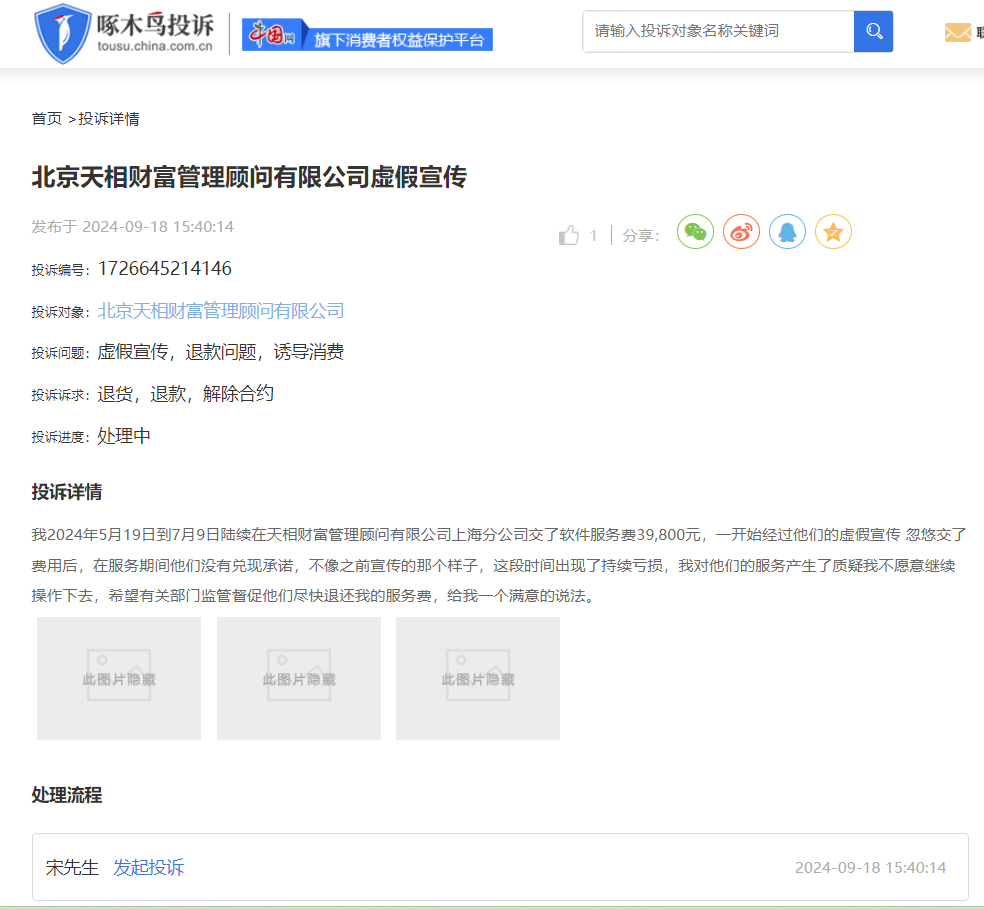The image size is (984, 909).
Task: Open the first hidden image thumbnail
Action: pyautogui.click(x=119, y=678)
